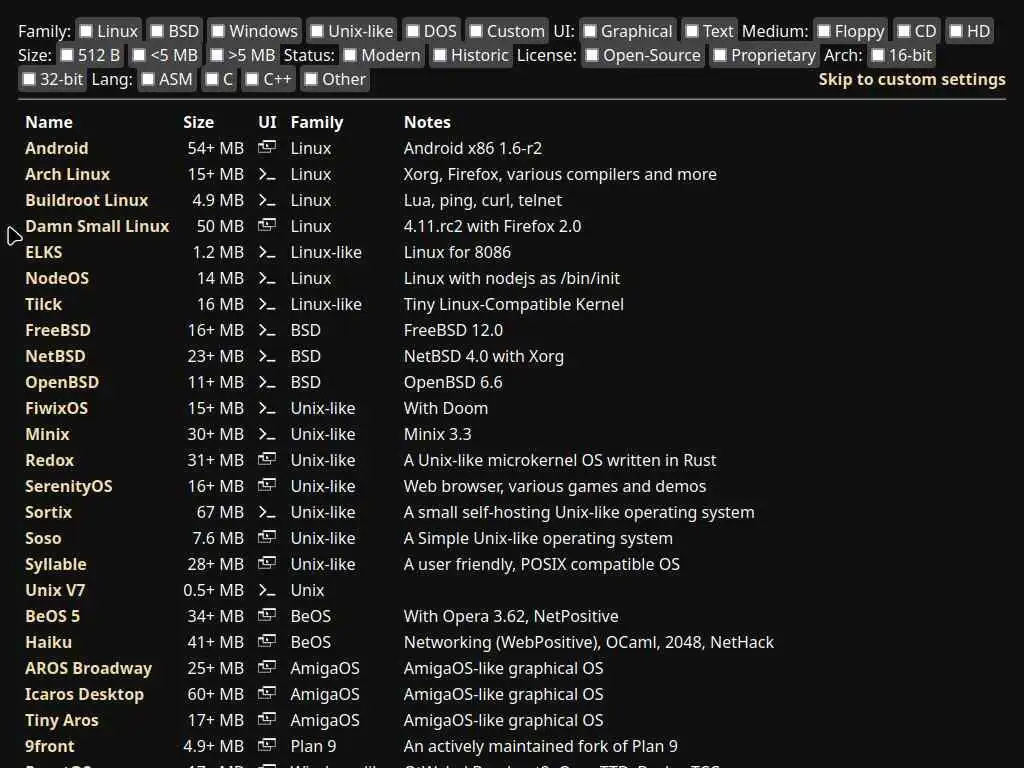Click the Name column header
The width and height of the screenshot is (1024, 768).
coord(49,122)
